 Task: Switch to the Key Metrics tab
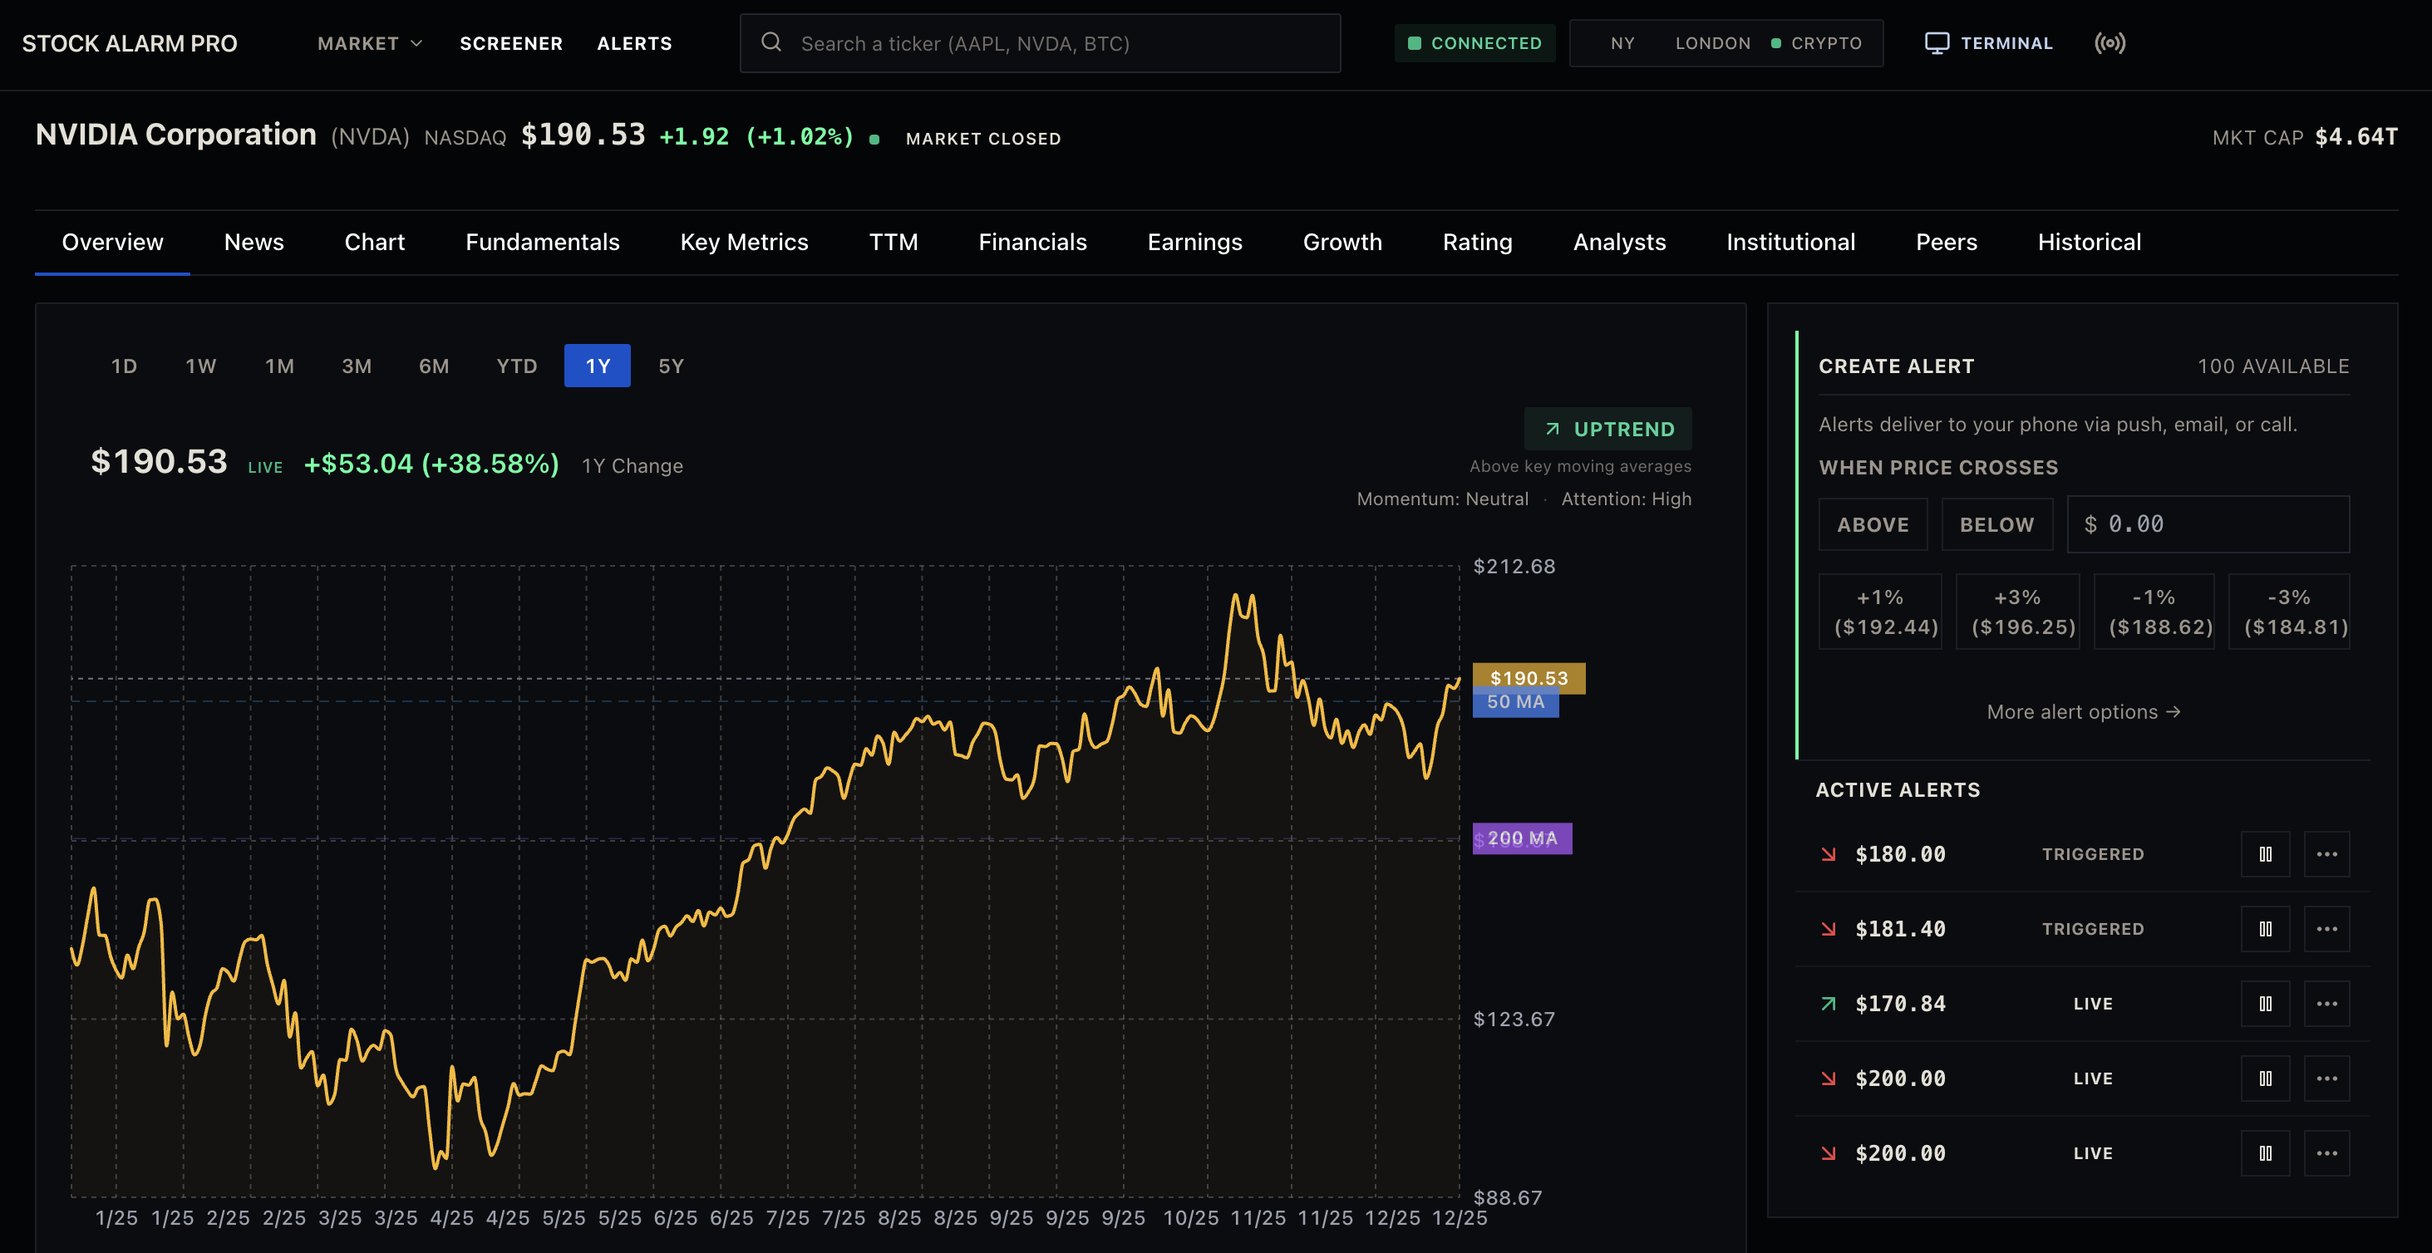point(744,242)
